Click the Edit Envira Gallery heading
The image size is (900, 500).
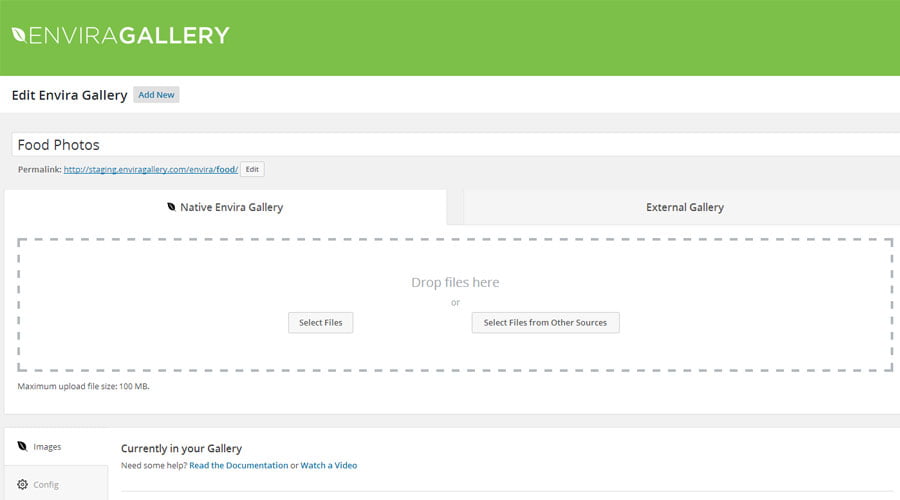pos(69,95)
